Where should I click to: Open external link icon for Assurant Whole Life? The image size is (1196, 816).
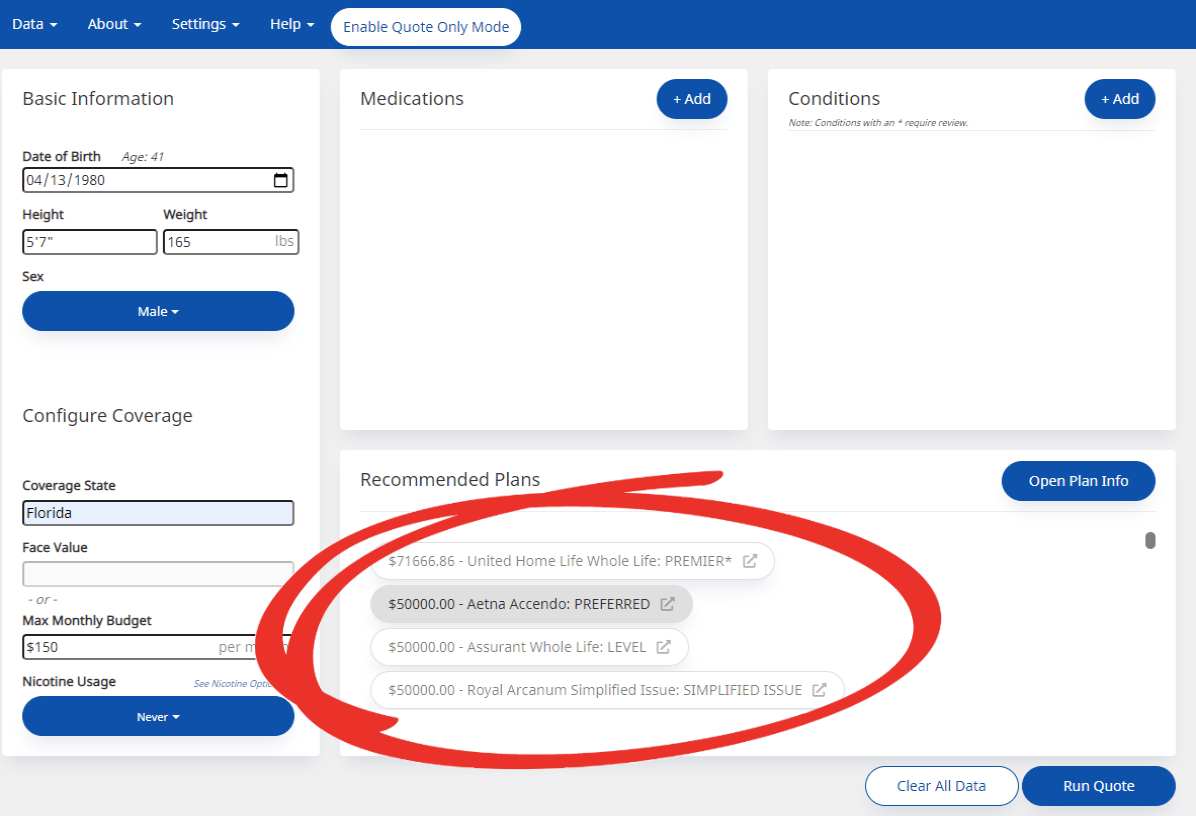pos(663,647)
